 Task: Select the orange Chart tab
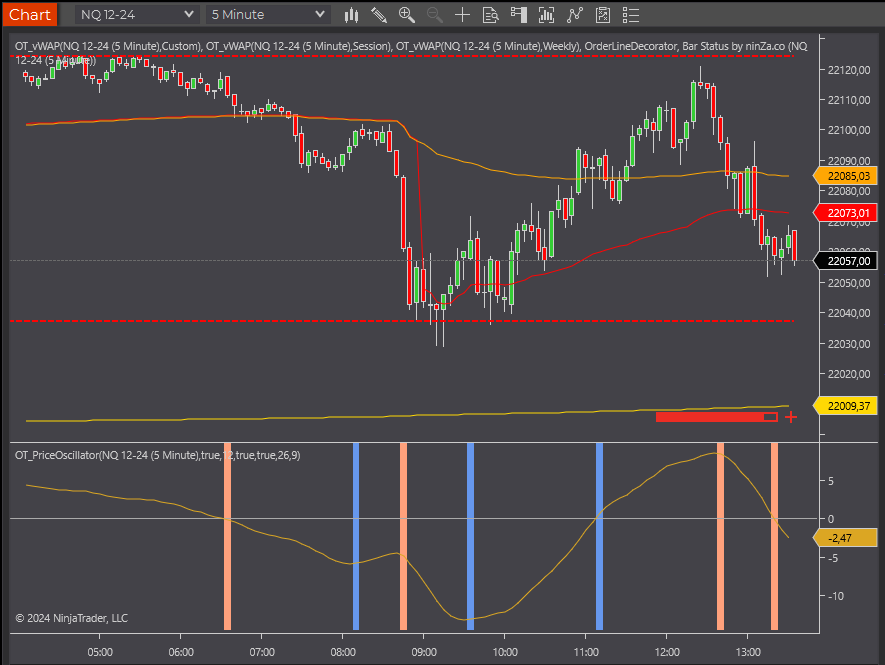pos(29,14)
